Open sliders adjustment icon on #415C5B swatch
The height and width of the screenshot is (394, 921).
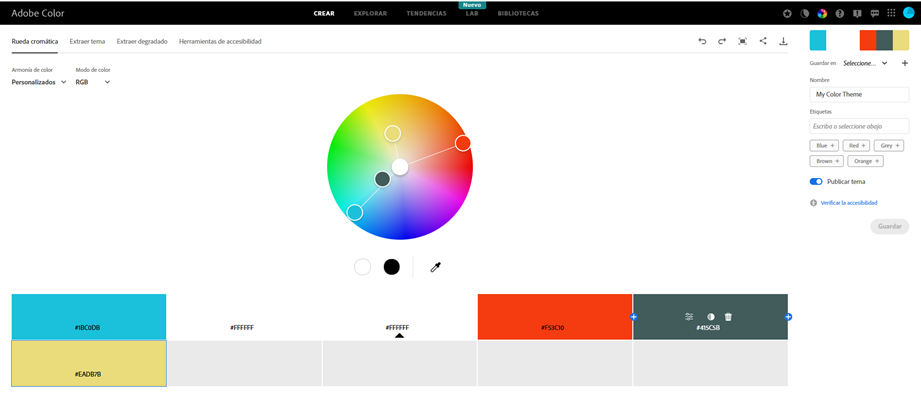(689, 316)
